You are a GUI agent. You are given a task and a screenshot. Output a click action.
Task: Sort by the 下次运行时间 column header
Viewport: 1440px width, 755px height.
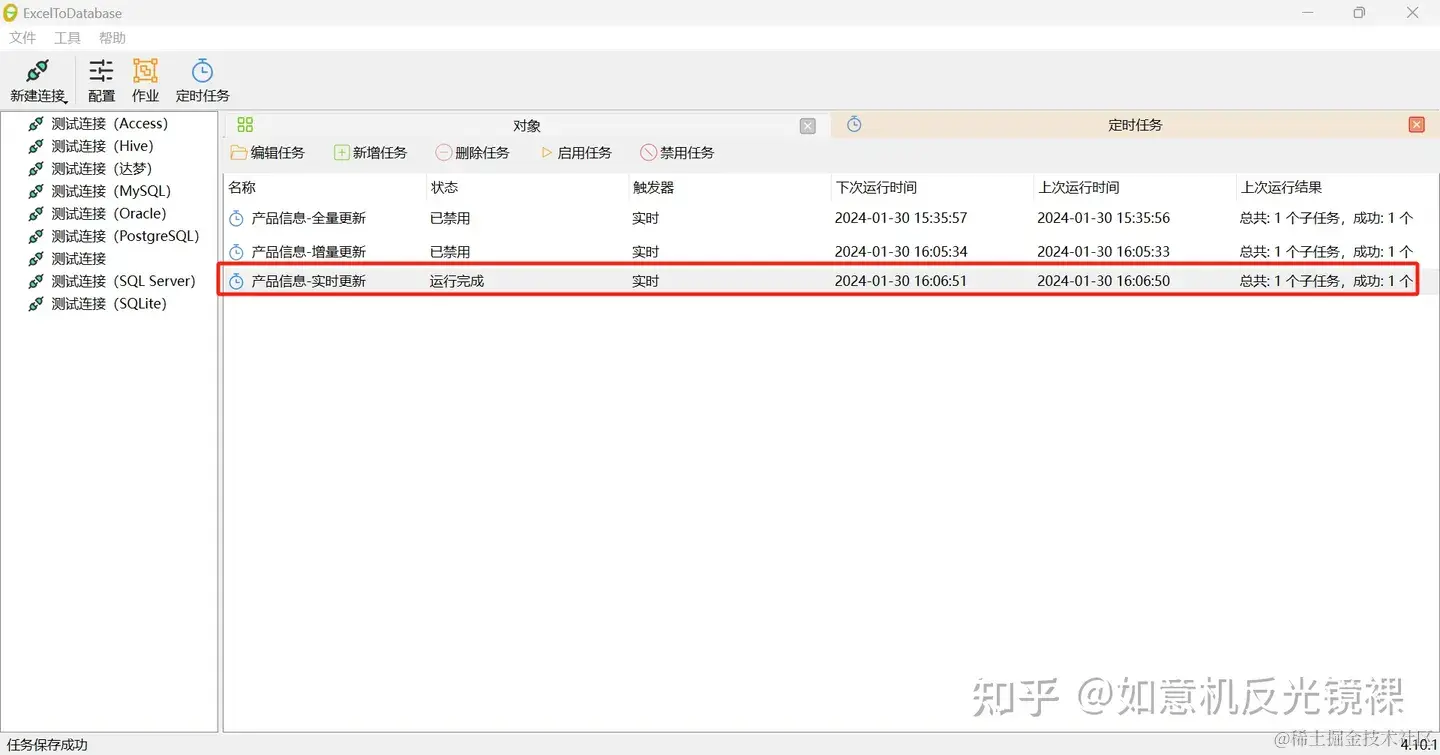coord(876,187)
